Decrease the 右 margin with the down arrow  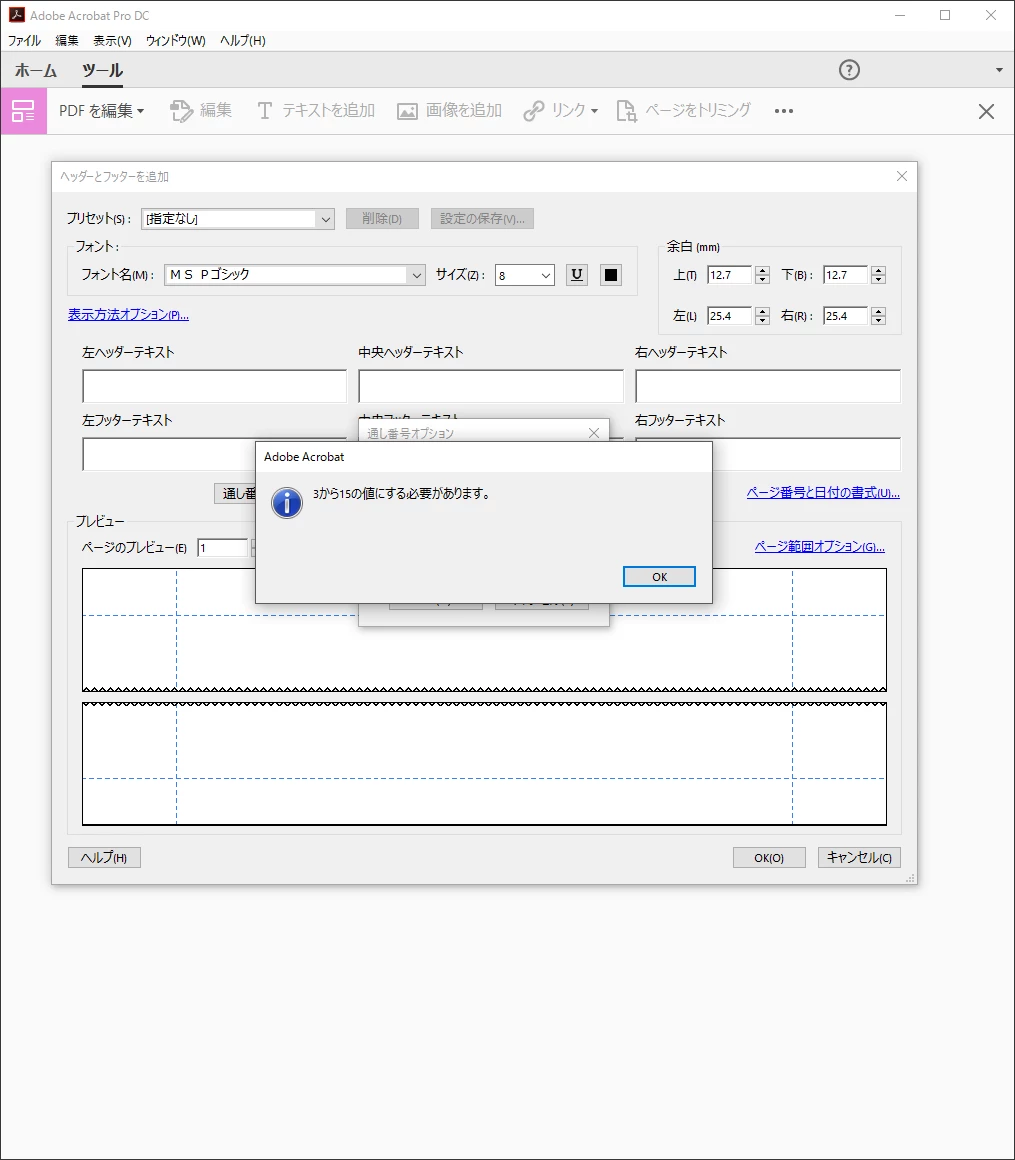[x=878, y=320]
